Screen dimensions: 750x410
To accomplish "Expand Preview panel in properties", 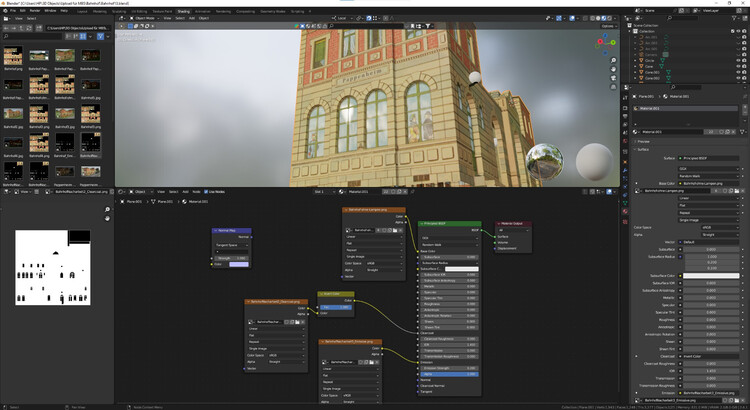I will 643,142.
